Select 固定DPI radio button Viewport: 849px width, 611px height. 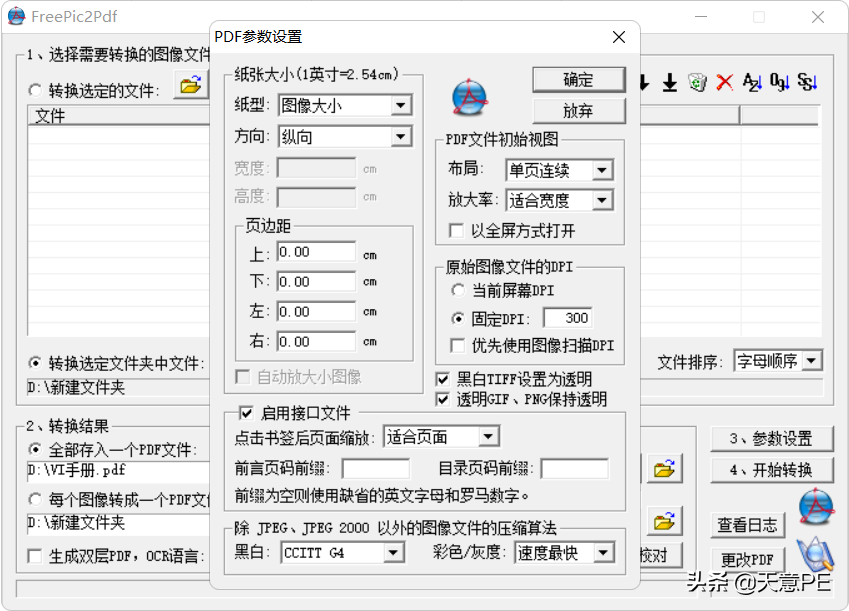pyautogui.click(x=458, y=319)
